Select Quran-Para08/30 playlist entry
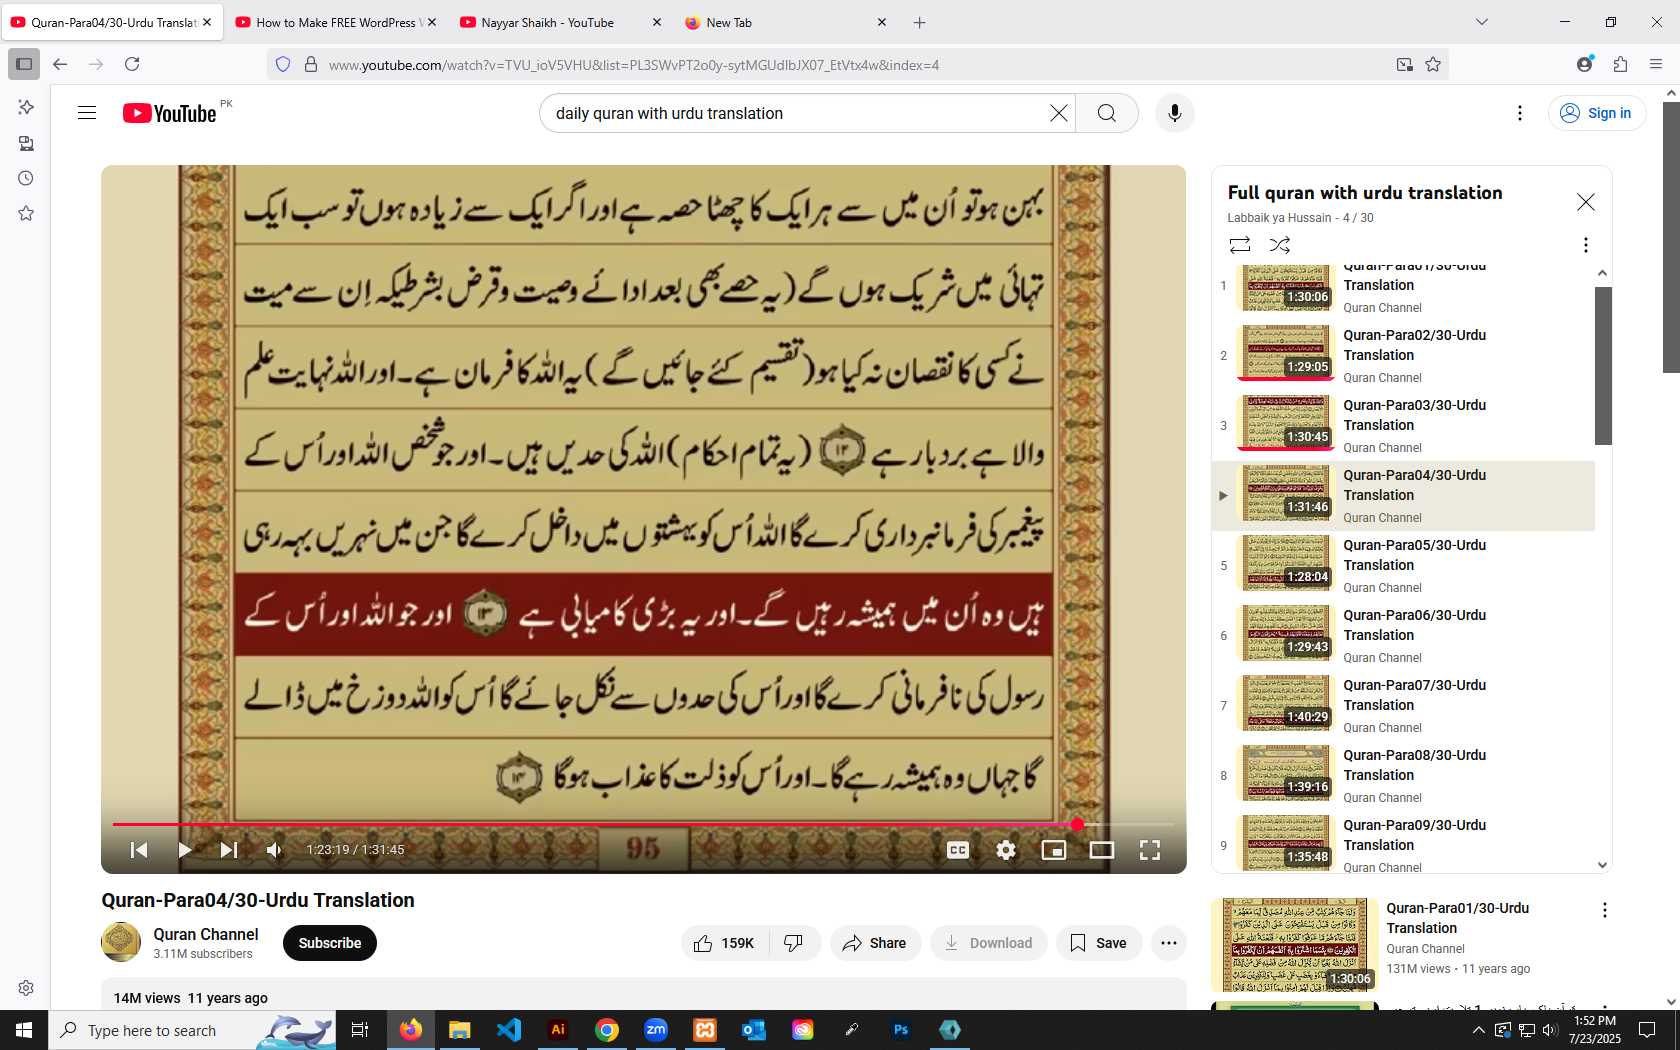This screenshot has height=1050, width=1680. click(1403, 776)
